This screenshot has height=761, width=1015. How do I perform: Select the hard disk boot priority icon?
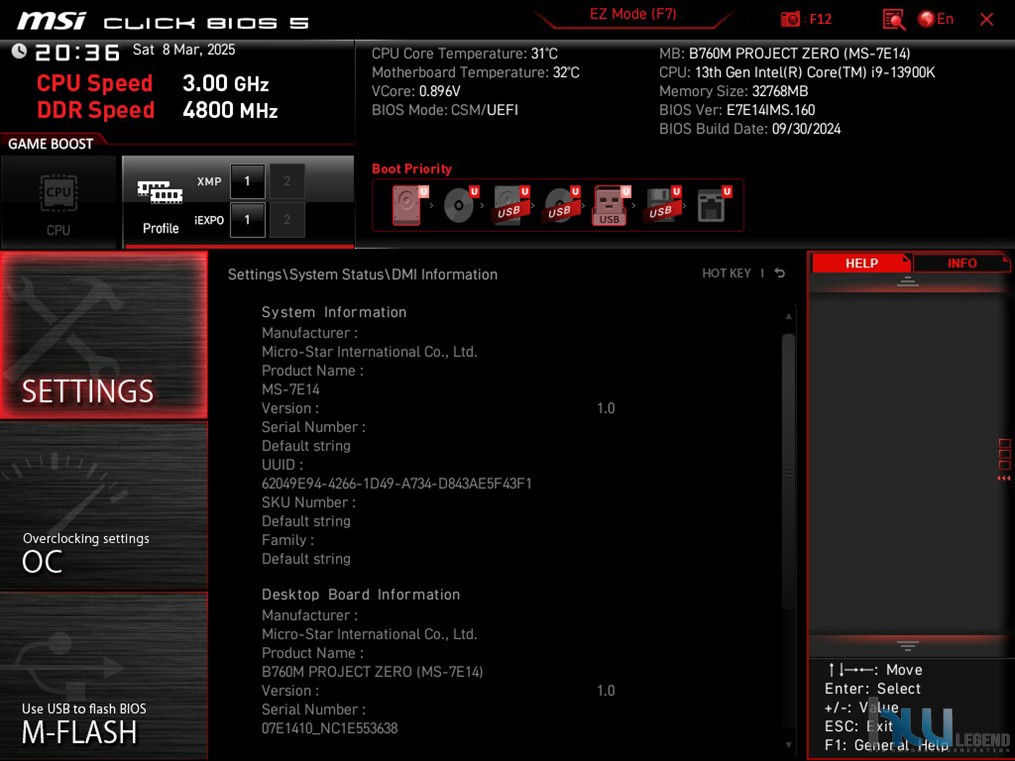(408, 205)
